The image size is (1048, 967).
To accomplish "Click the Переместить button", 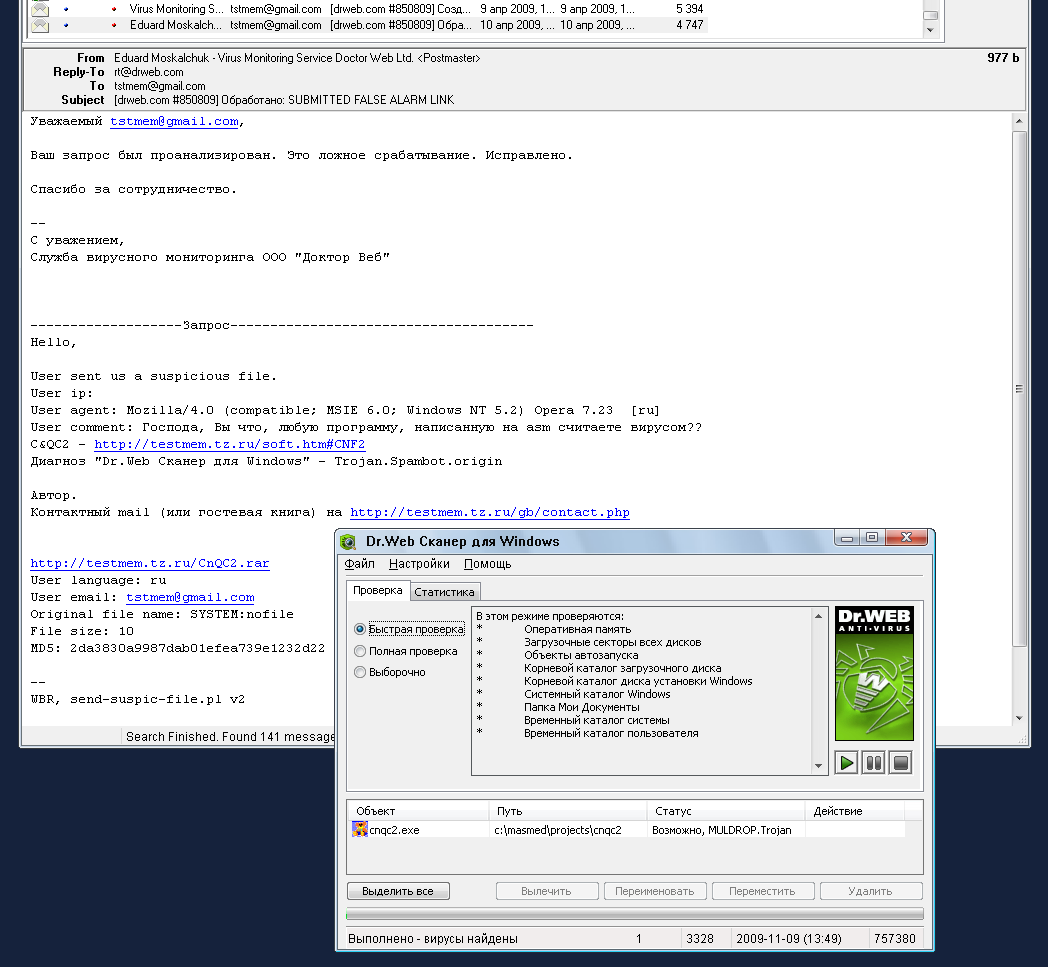I will click(x=763, y=891).
